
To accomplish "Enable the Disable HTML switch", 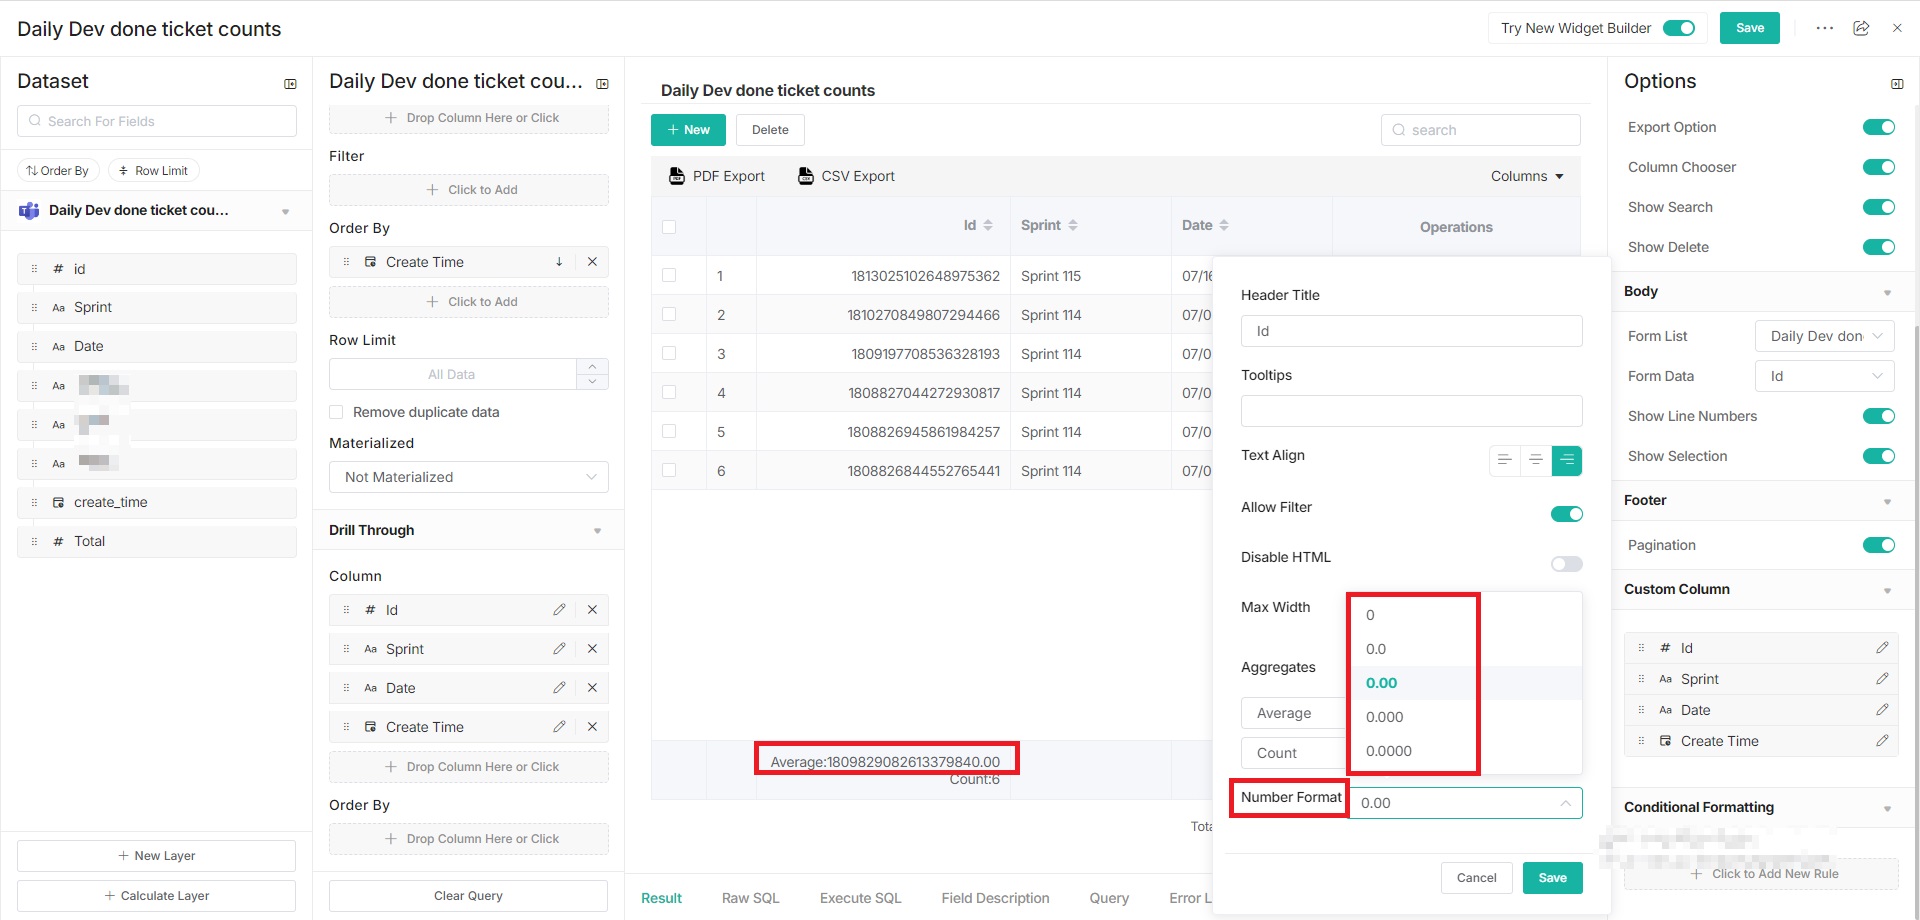I will [x=1566, y=564].
